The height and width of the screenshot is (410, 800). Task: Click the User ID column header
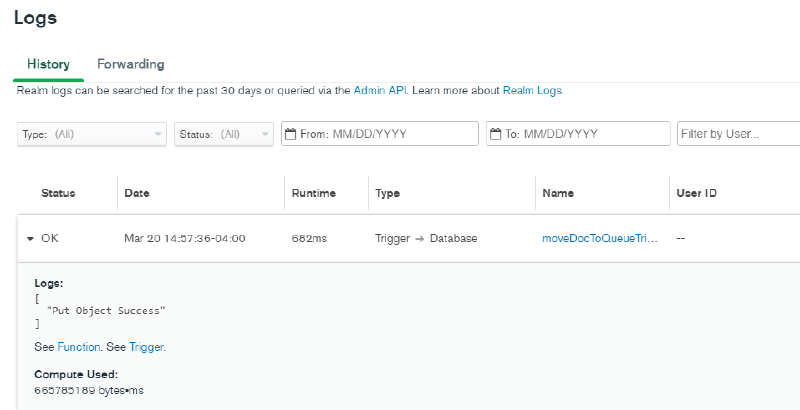pos(696,193)
